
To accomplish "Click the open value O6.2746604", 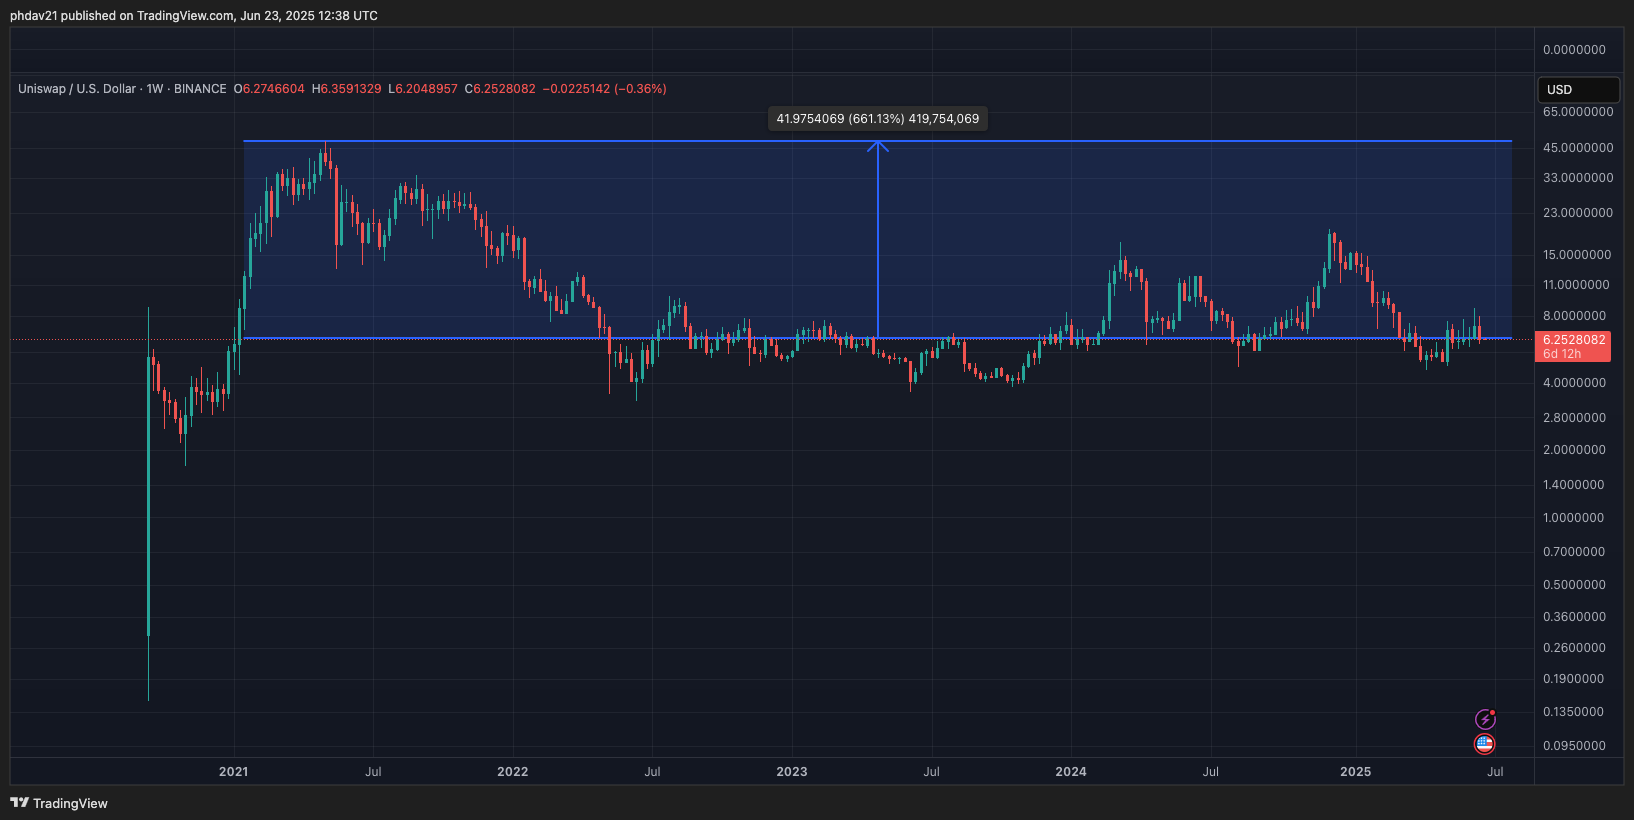I will (269, 89).
